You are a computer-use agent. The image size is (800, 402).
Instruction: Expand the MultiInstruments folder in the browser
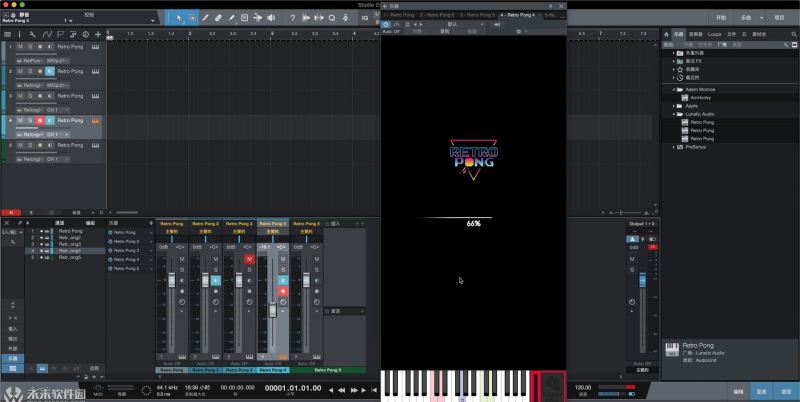click(x=674, y=53)
